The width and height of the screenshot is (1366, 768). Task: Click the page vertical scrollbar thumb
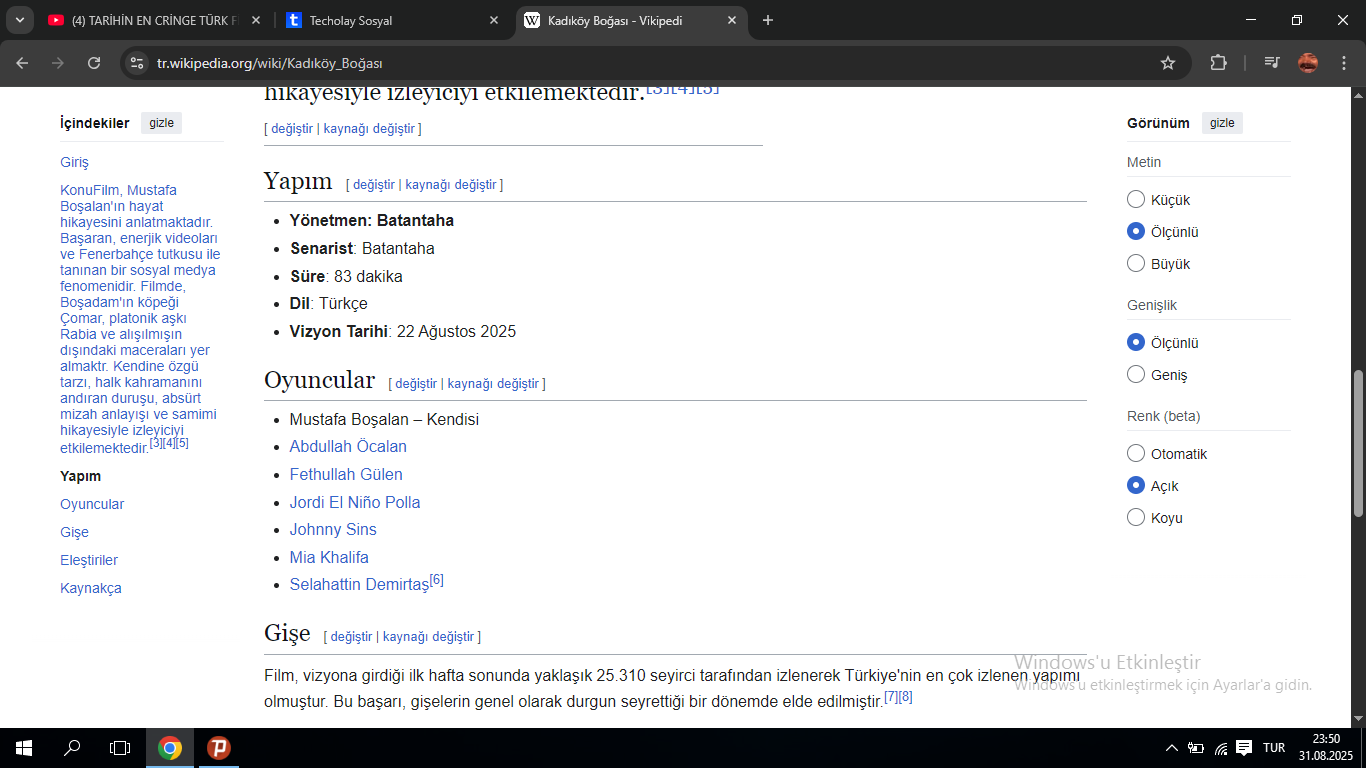[x=1358, y=443]
